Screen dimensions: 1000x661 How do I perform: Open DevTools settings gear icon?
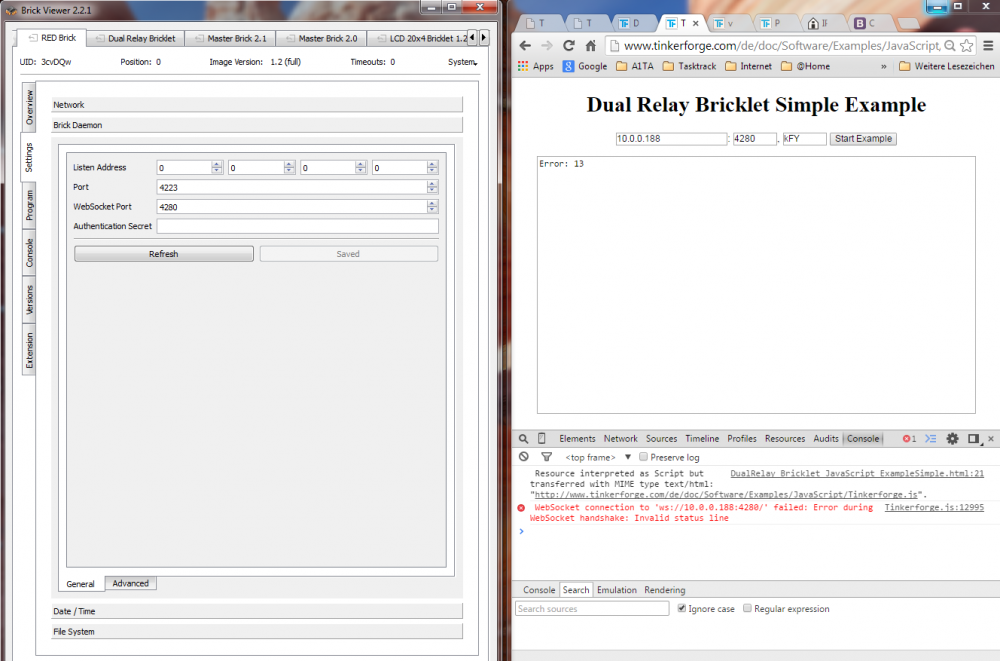pos(952,439)
